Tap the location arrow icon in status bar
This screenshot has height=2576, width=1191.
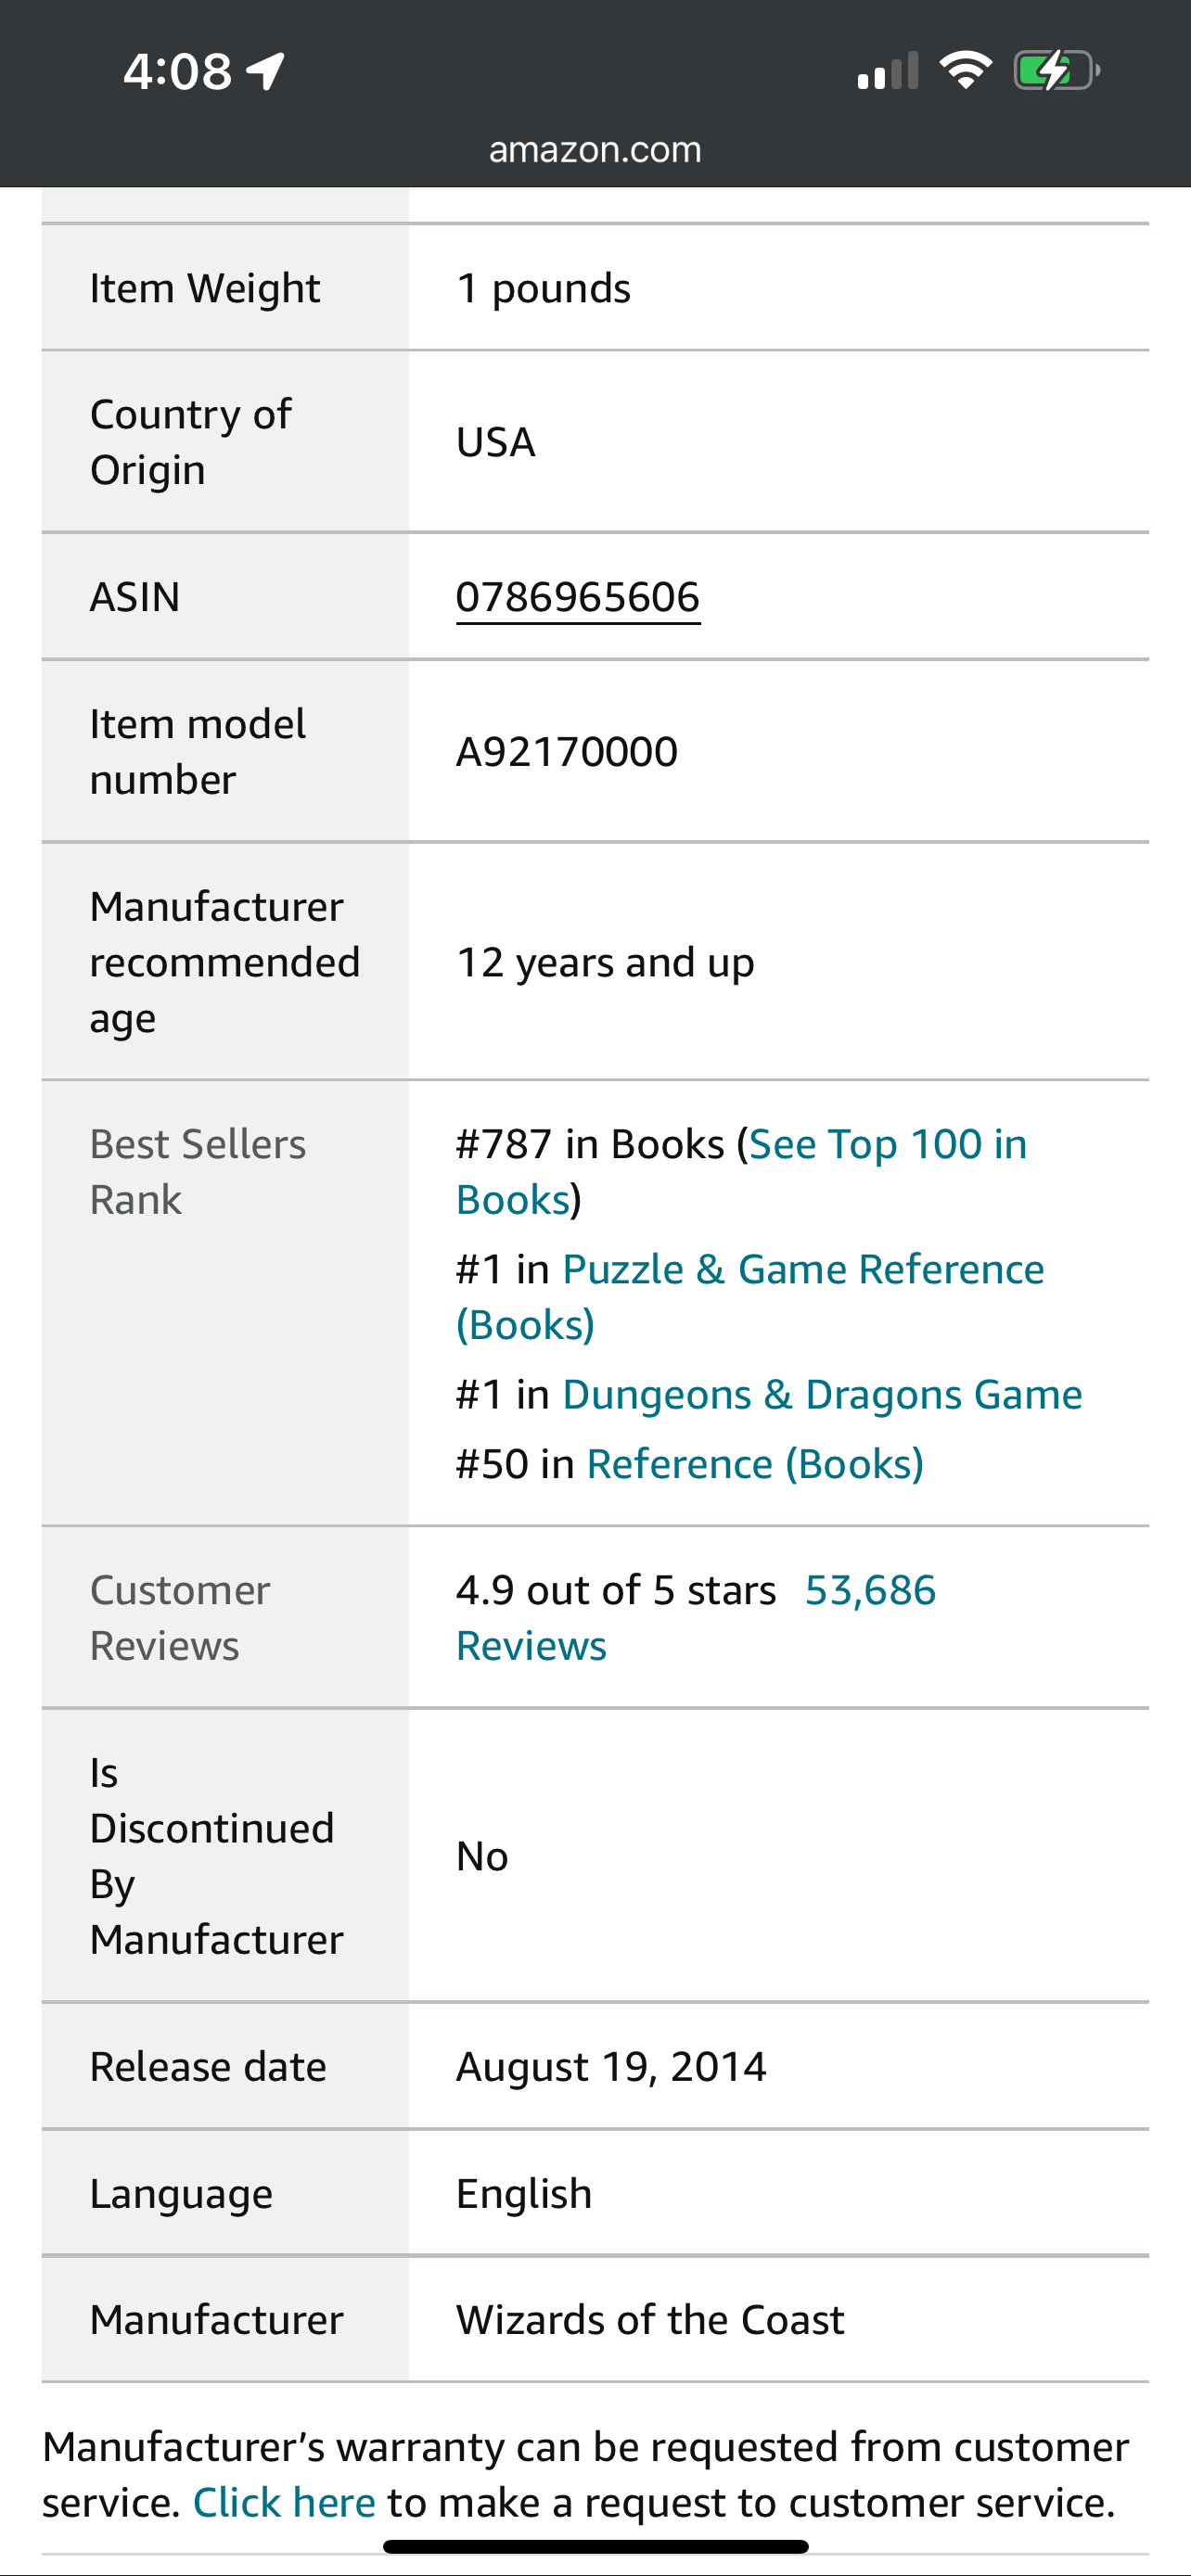266,71
